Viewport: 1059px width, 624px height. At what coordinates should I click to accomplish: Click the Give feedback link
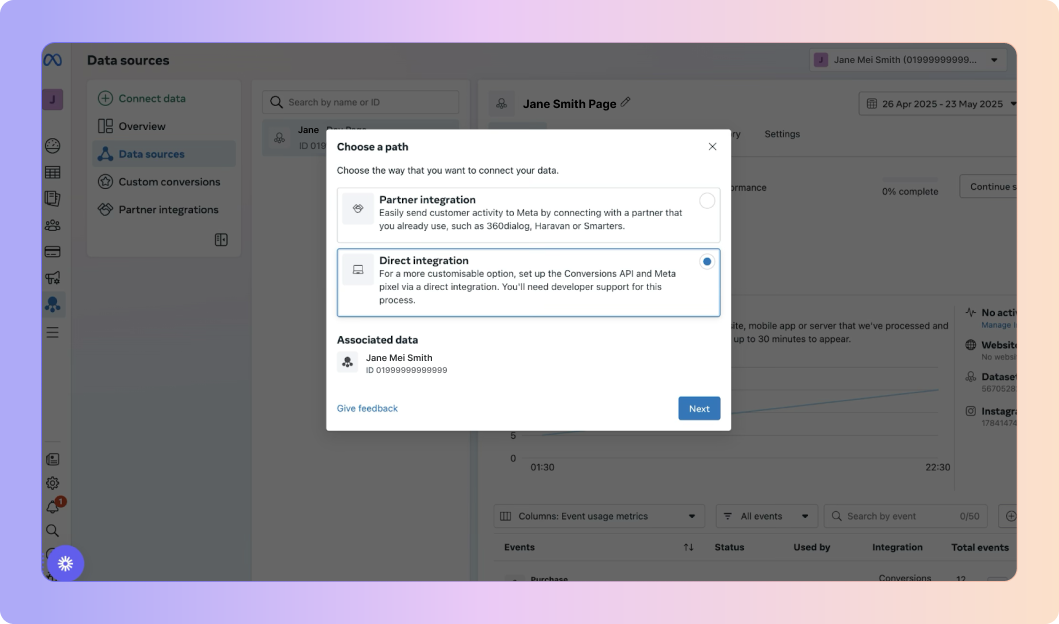[367, 409]
